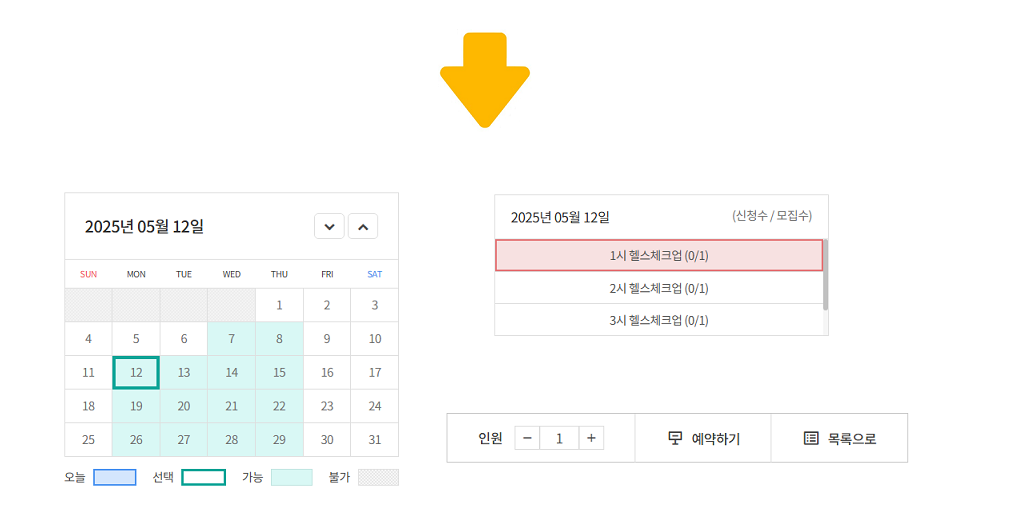
Task: Pick available date 7 on calendar
Action: (x=231, y=339)
